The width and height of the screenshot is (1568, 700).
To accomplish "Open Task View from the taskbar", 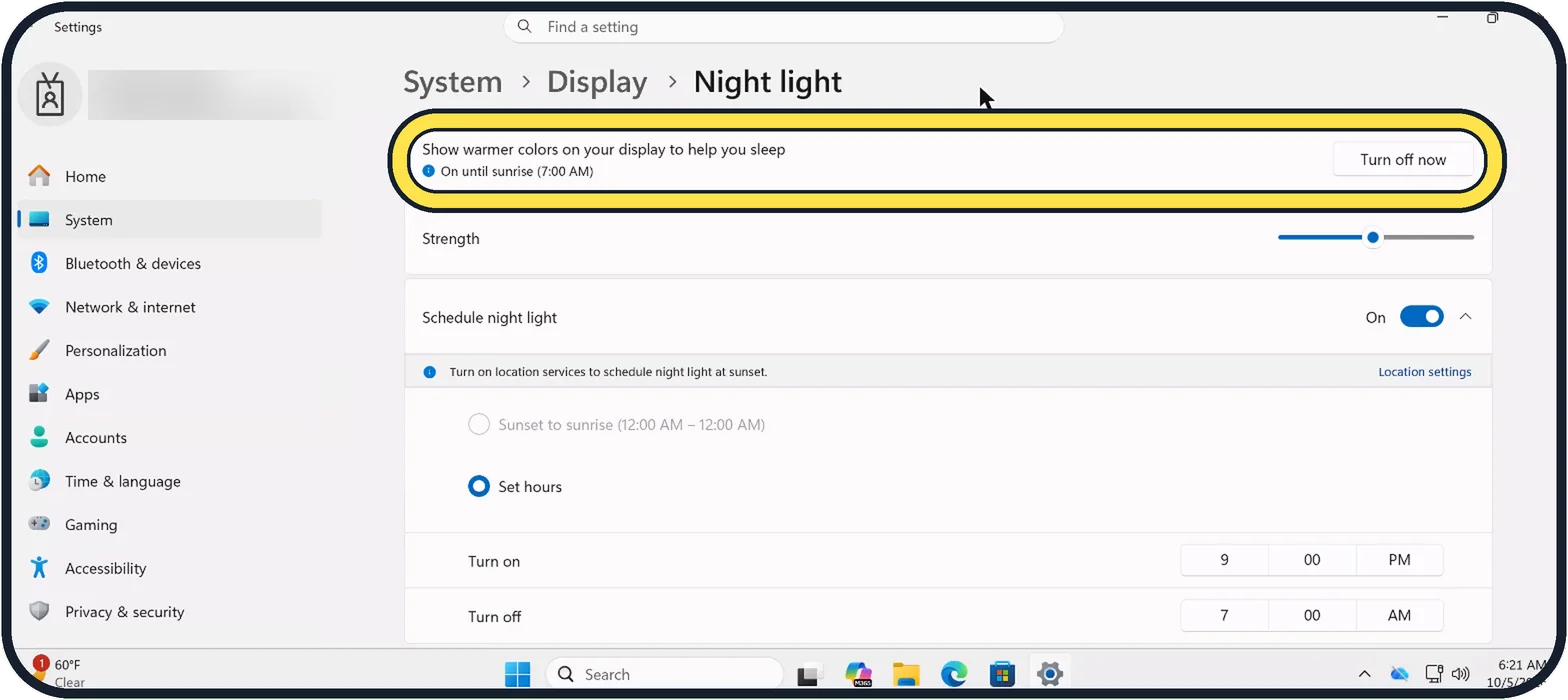I will tap(809, 674).
